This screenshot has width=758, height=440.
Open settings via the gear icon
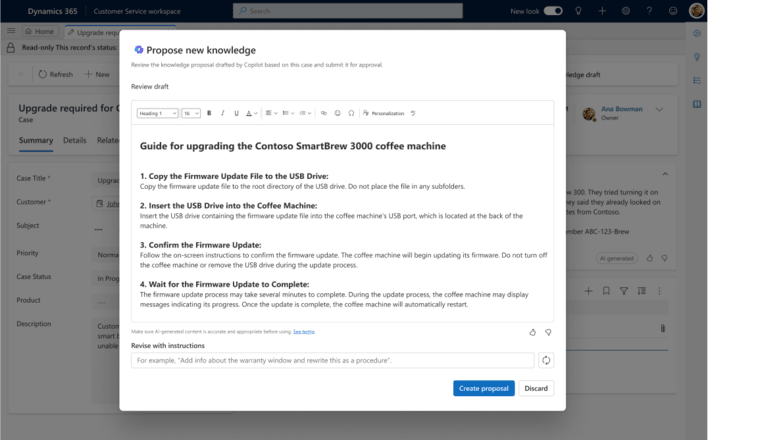pos(626,11)
